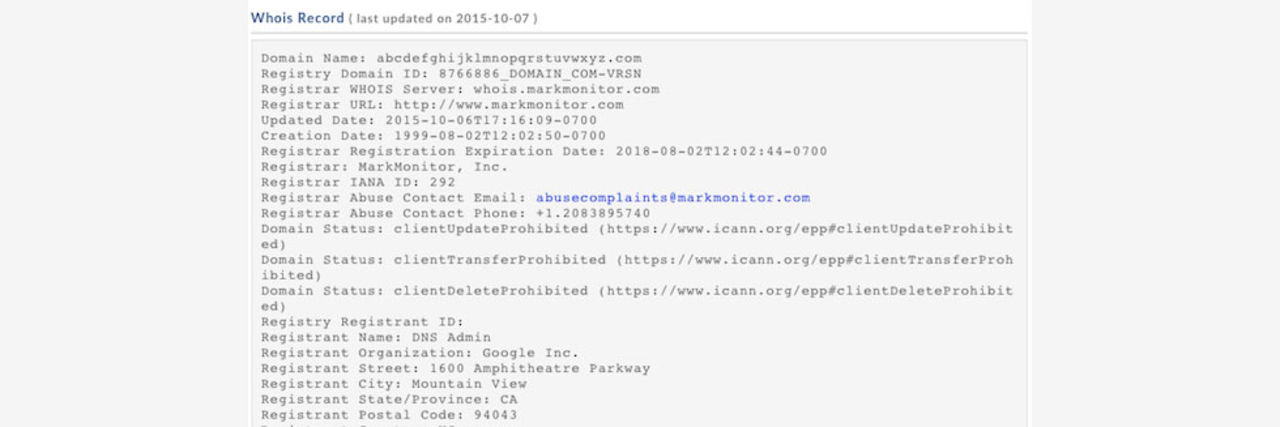Click the Creation Date line
The image size is (1280, 427).
pyautogui.click(x=433, y=136)
